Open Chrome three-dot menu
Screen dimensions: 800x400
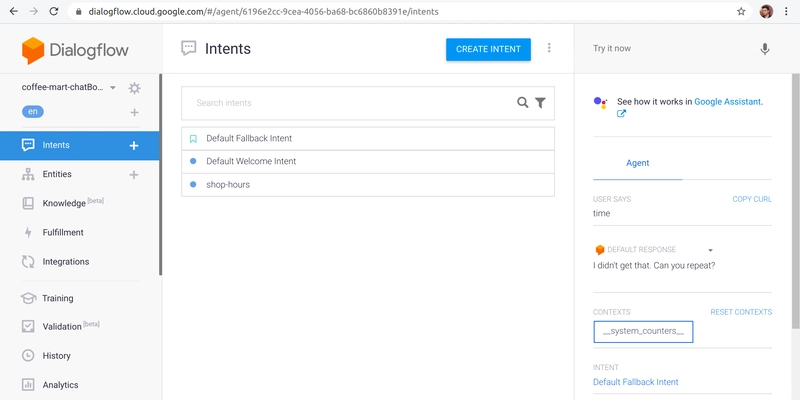click(786, 11)
